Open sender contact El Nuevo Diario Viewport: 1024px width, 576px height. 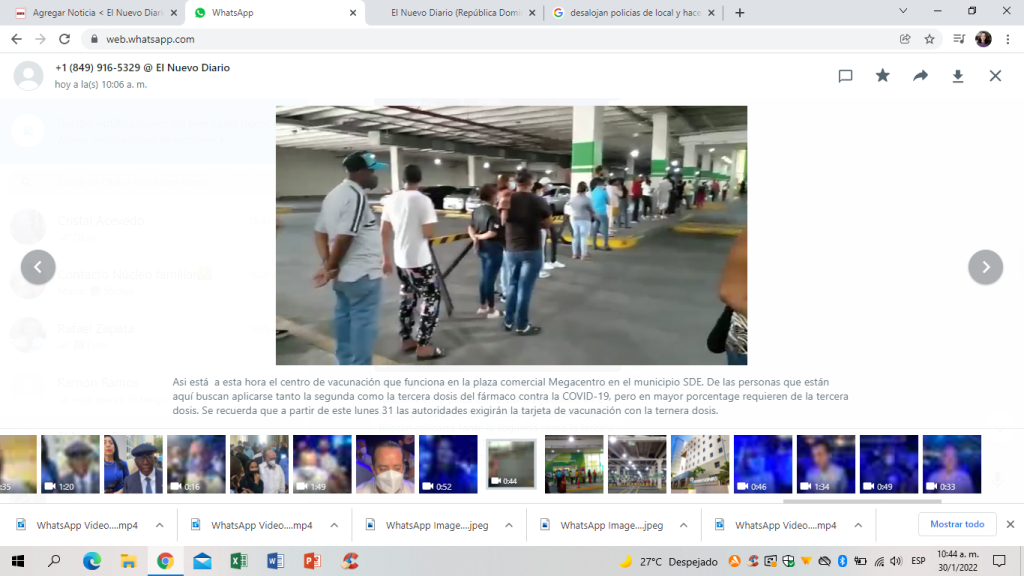pos(142,68)
